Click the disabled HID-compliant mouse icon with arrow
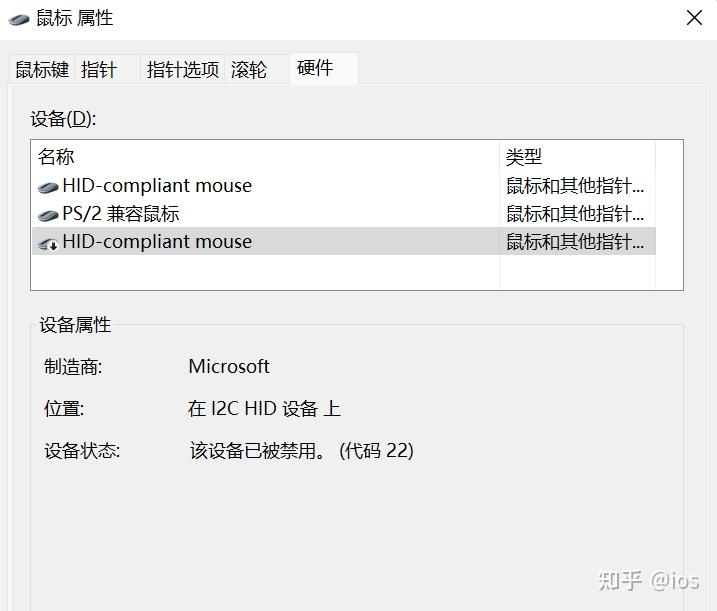This screenshot has width=717, height=611. (x=48, y=243)
